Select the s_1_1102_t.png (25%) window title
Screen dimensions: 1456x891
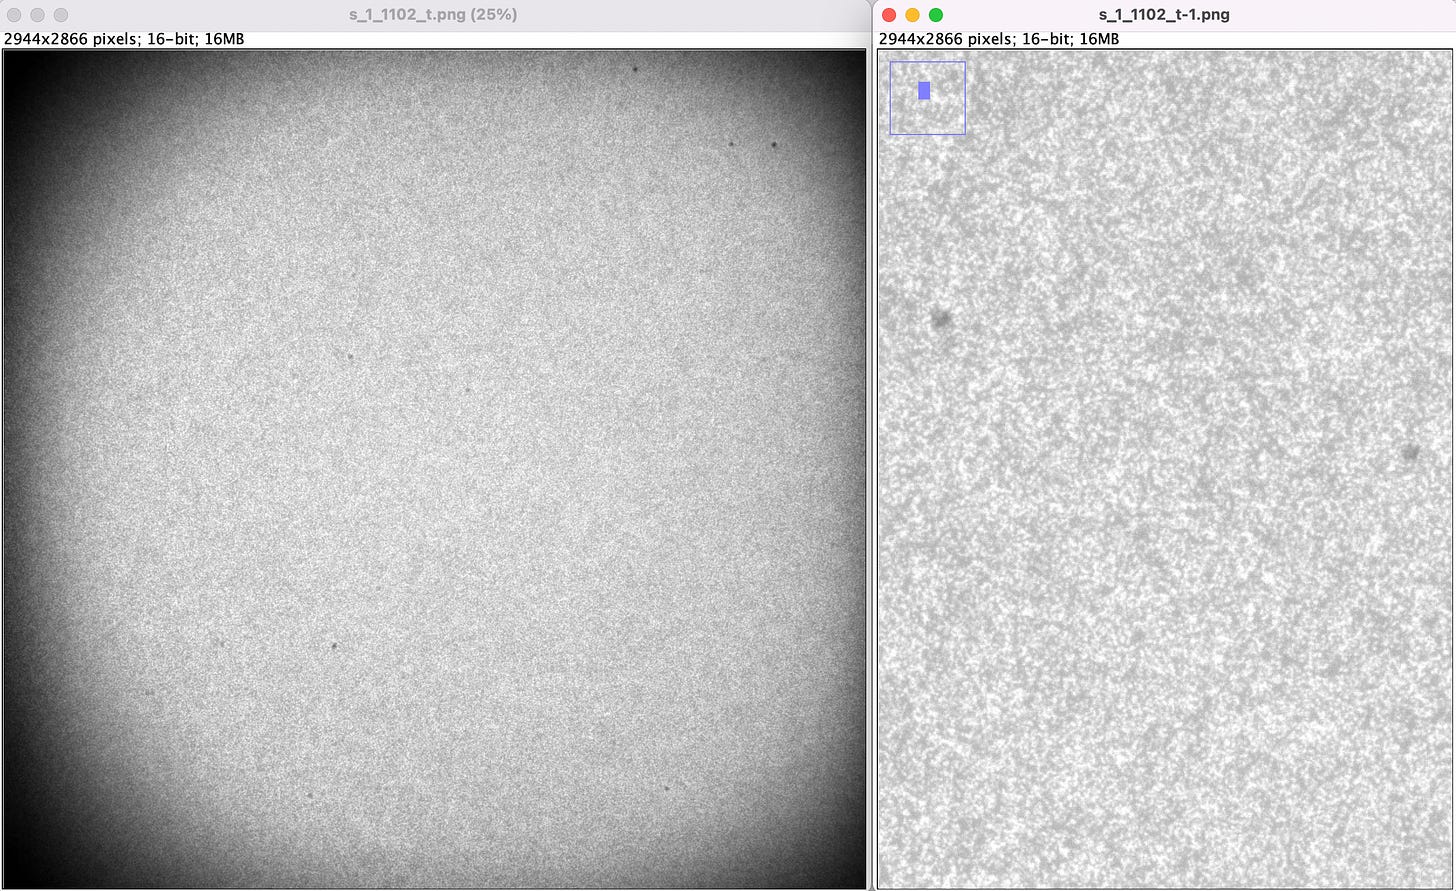pos(434,15)
